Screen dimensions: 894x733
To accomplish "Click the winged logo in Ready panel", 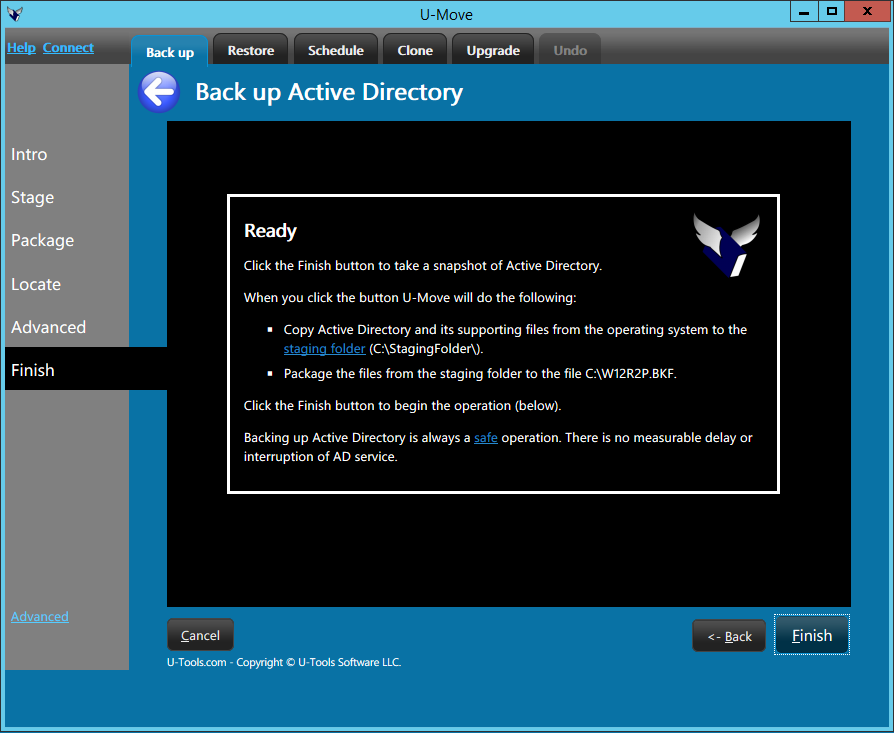I will (x=727, y=244).
